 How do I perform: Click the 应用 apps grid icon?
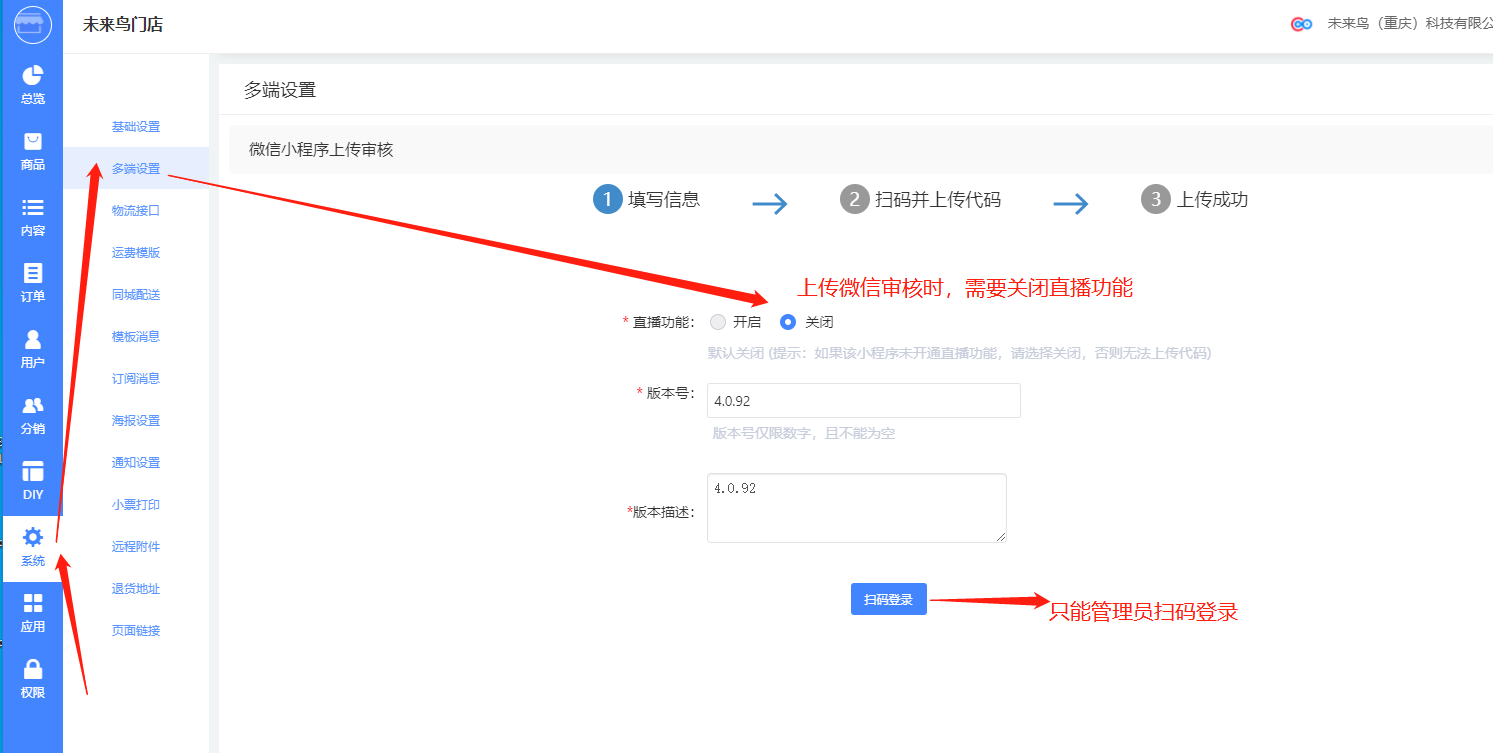point(33,603)
